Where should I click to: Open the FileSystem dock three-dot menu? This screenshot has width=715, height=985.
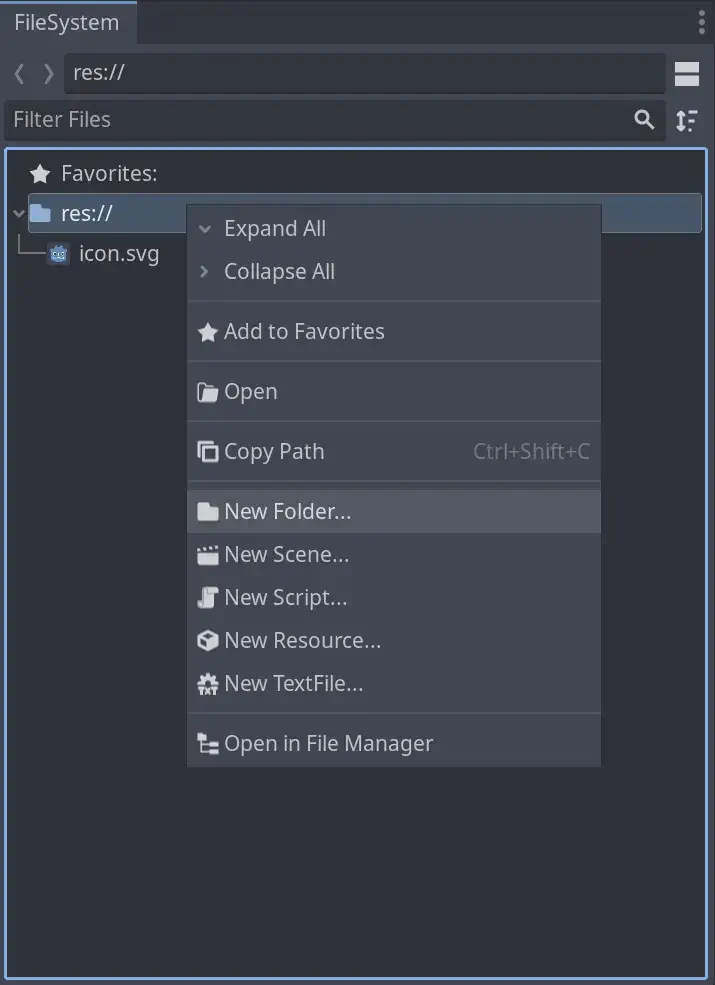coord(701,23)
